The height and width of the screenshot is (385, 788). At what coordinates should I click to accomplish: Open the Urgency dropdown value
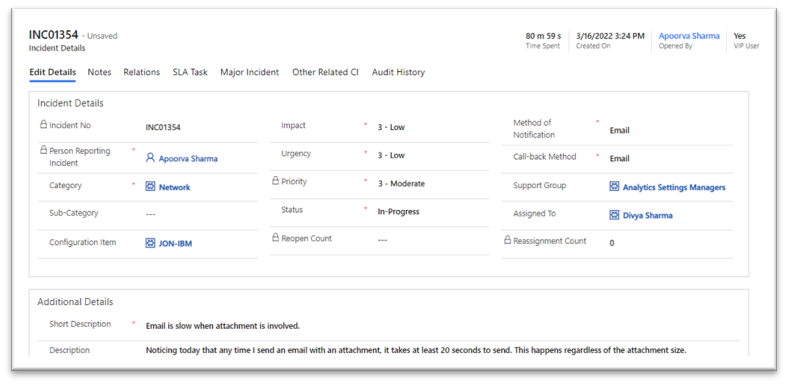coord(432,155)
